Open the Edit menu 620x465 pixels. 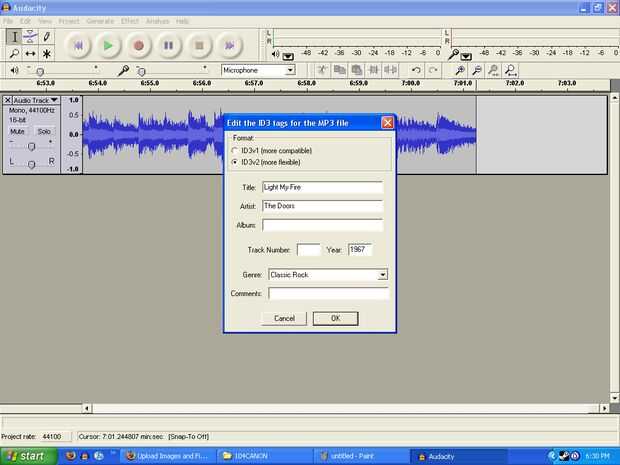point(25,21)
